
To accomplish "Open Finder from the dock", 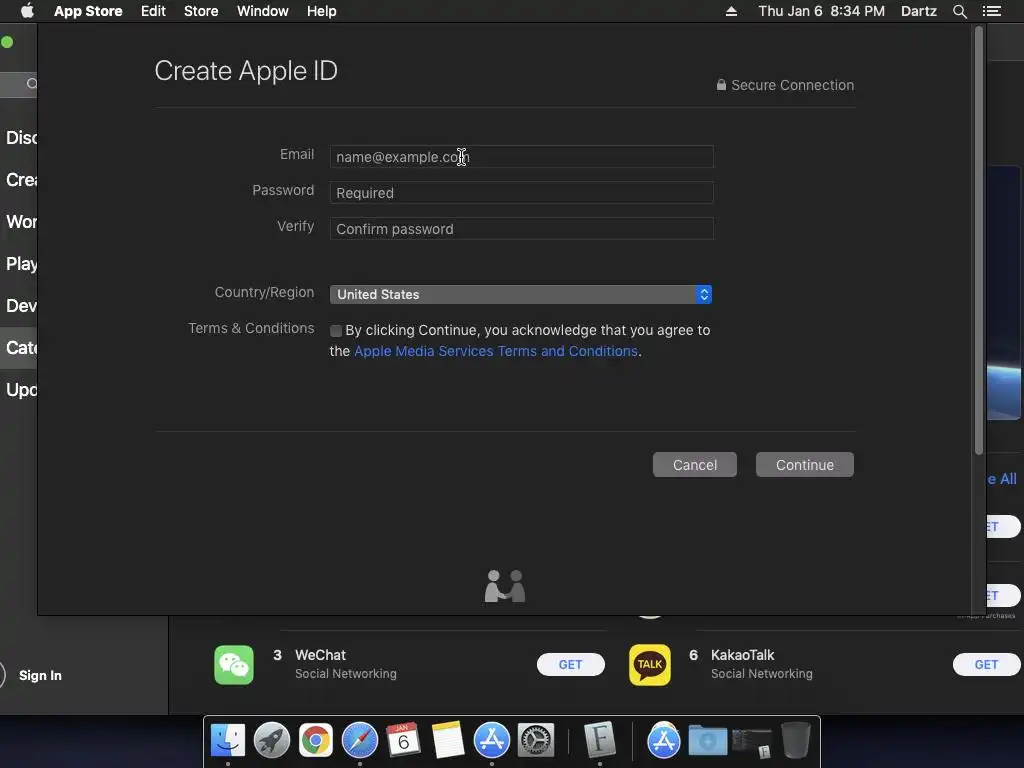I will click(228, 741).
